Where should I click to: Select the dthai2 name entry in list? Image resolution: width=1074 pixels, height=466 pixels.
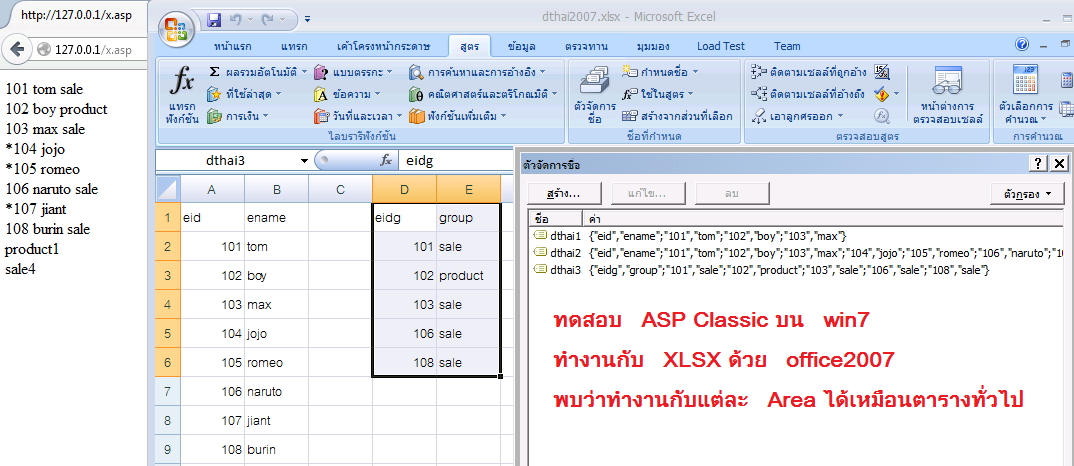[x=565, y=252]
